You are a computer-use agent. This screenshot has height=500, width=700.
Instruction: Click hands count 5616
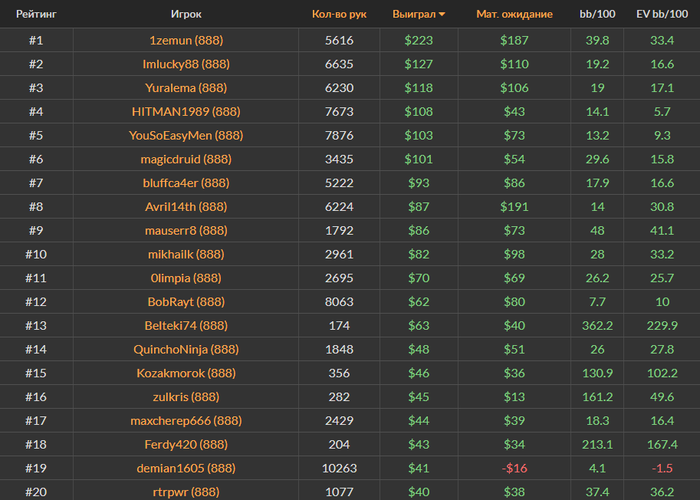pyautogui.click(x=339, y=40)
